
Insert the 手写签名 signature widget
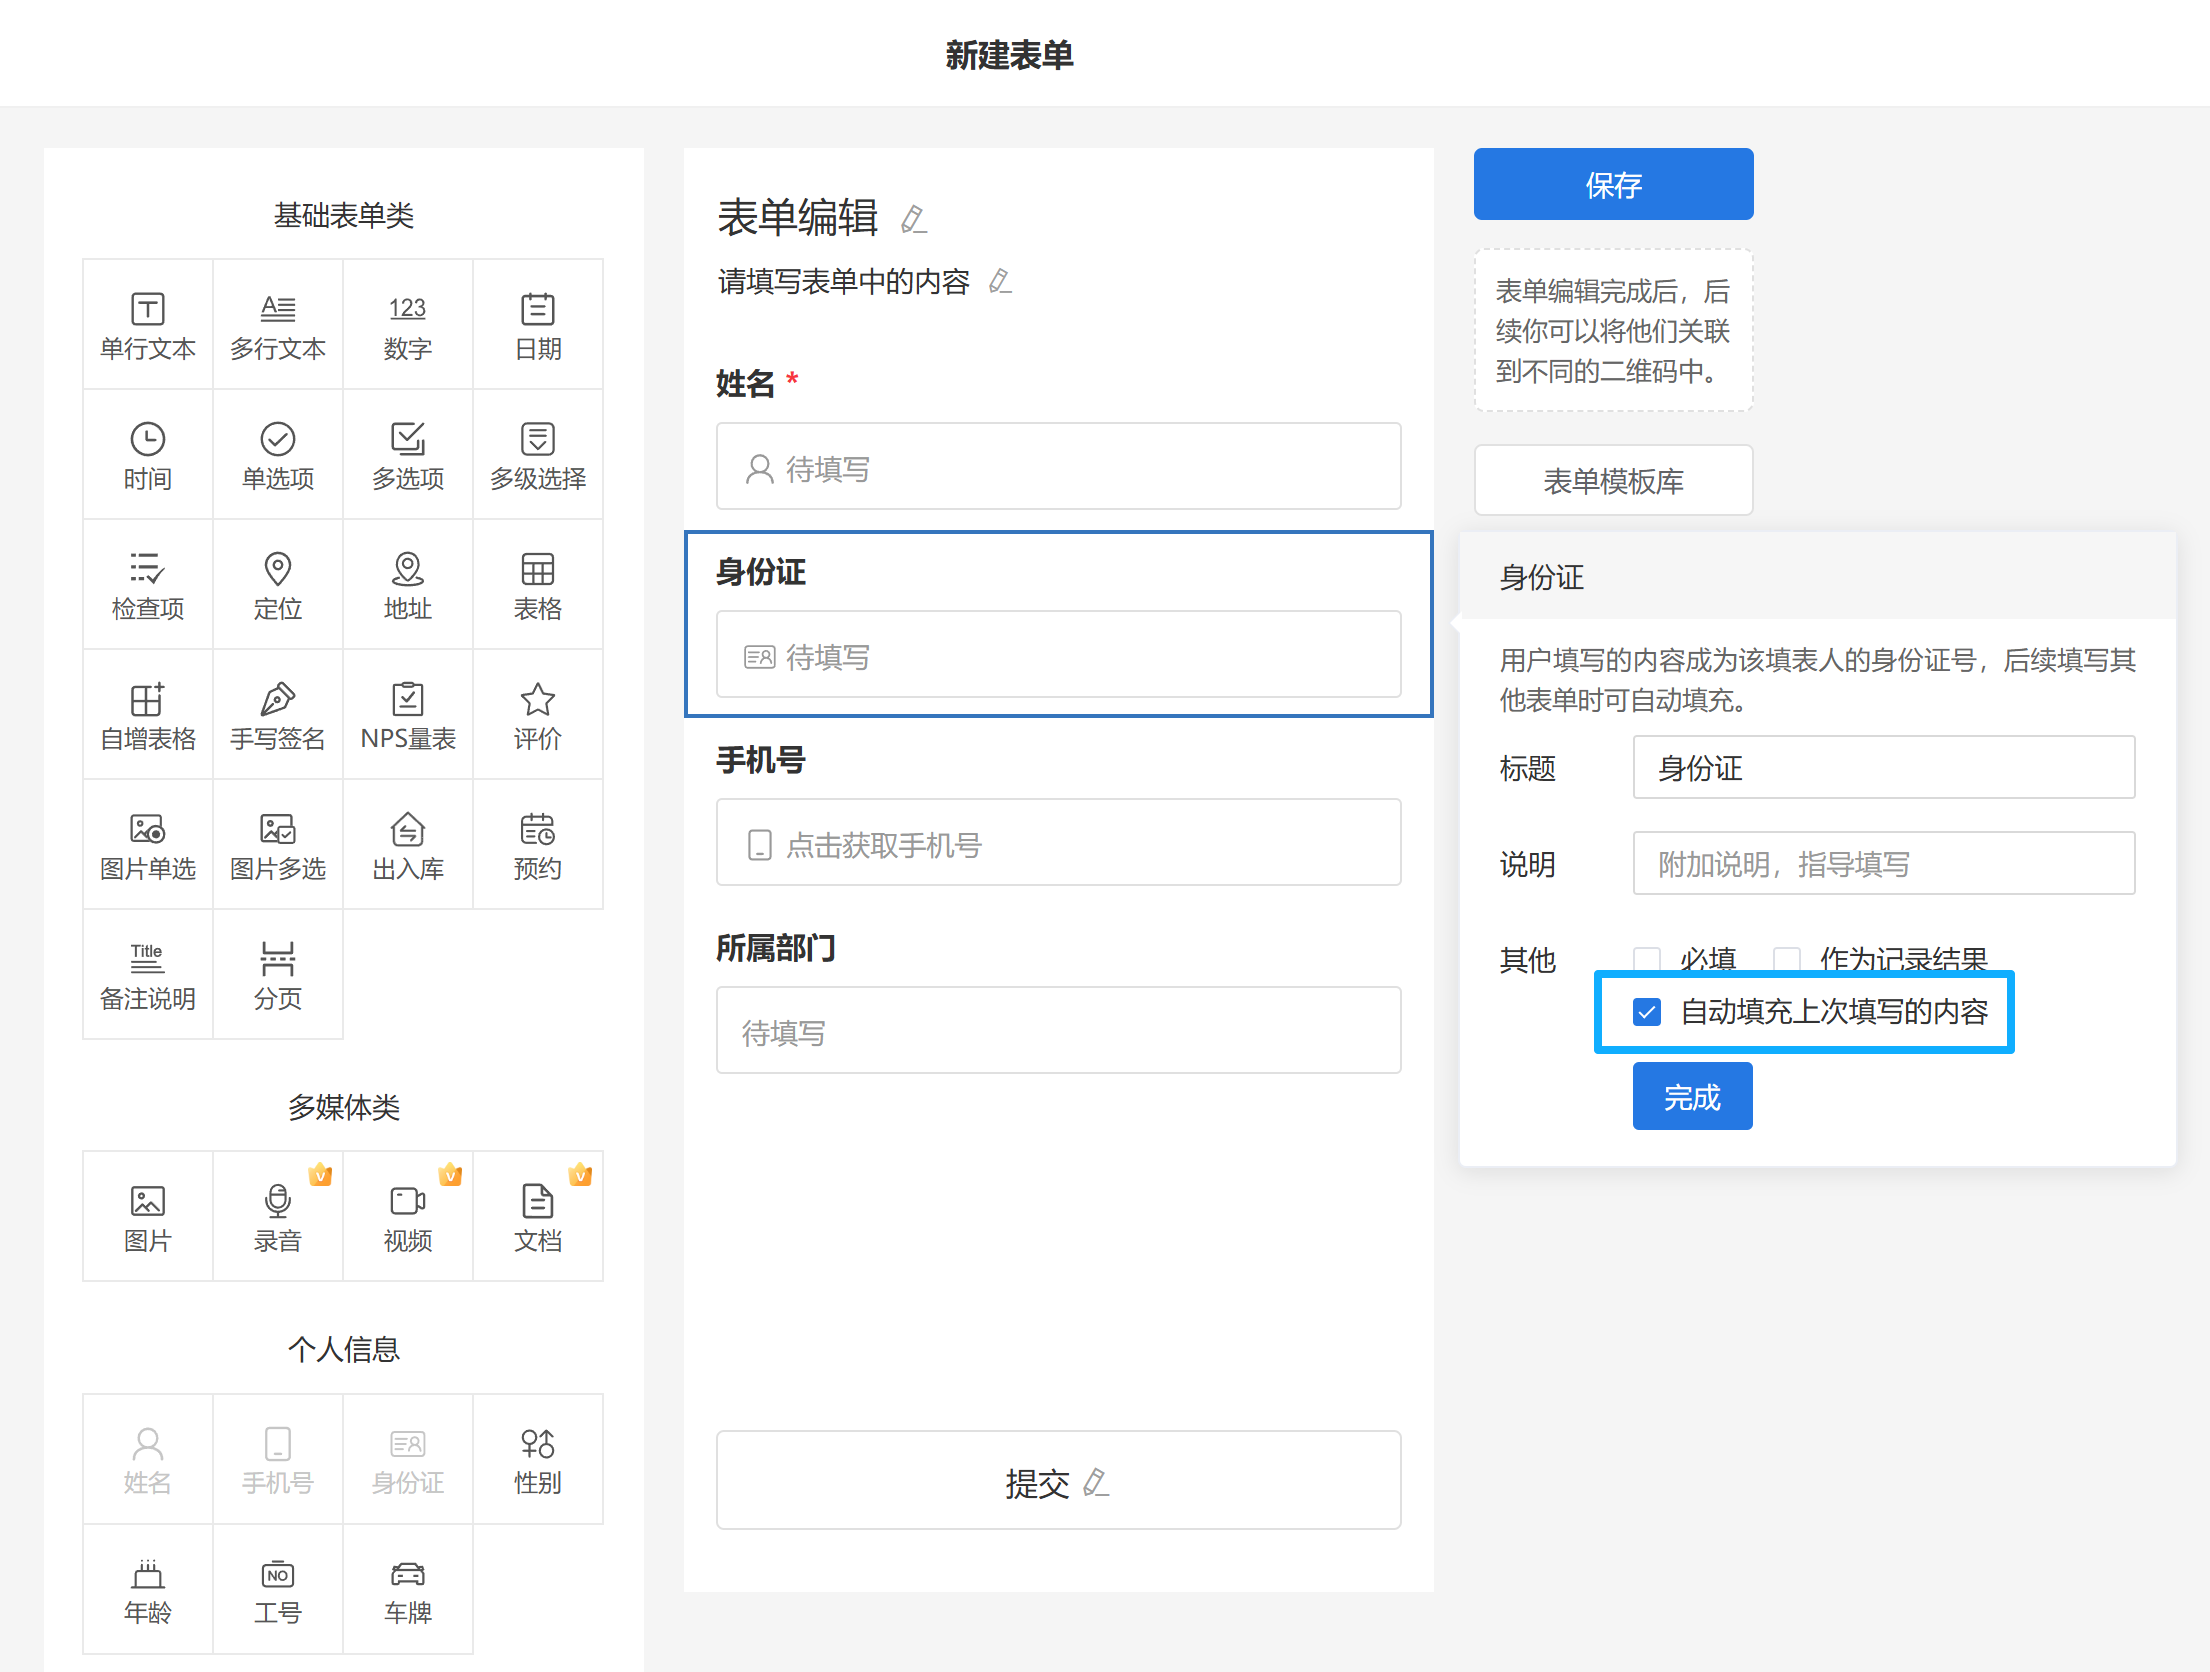(x=278, y=715)
